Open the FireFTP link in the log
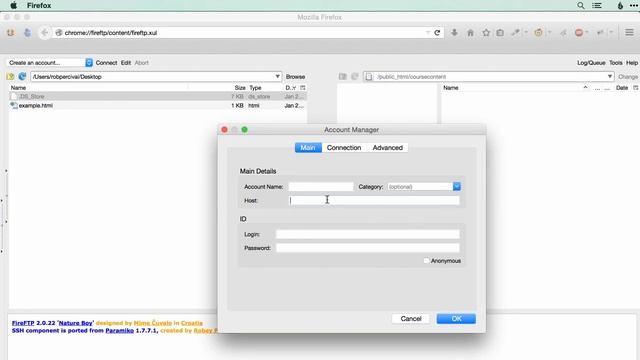 [23, 323]
